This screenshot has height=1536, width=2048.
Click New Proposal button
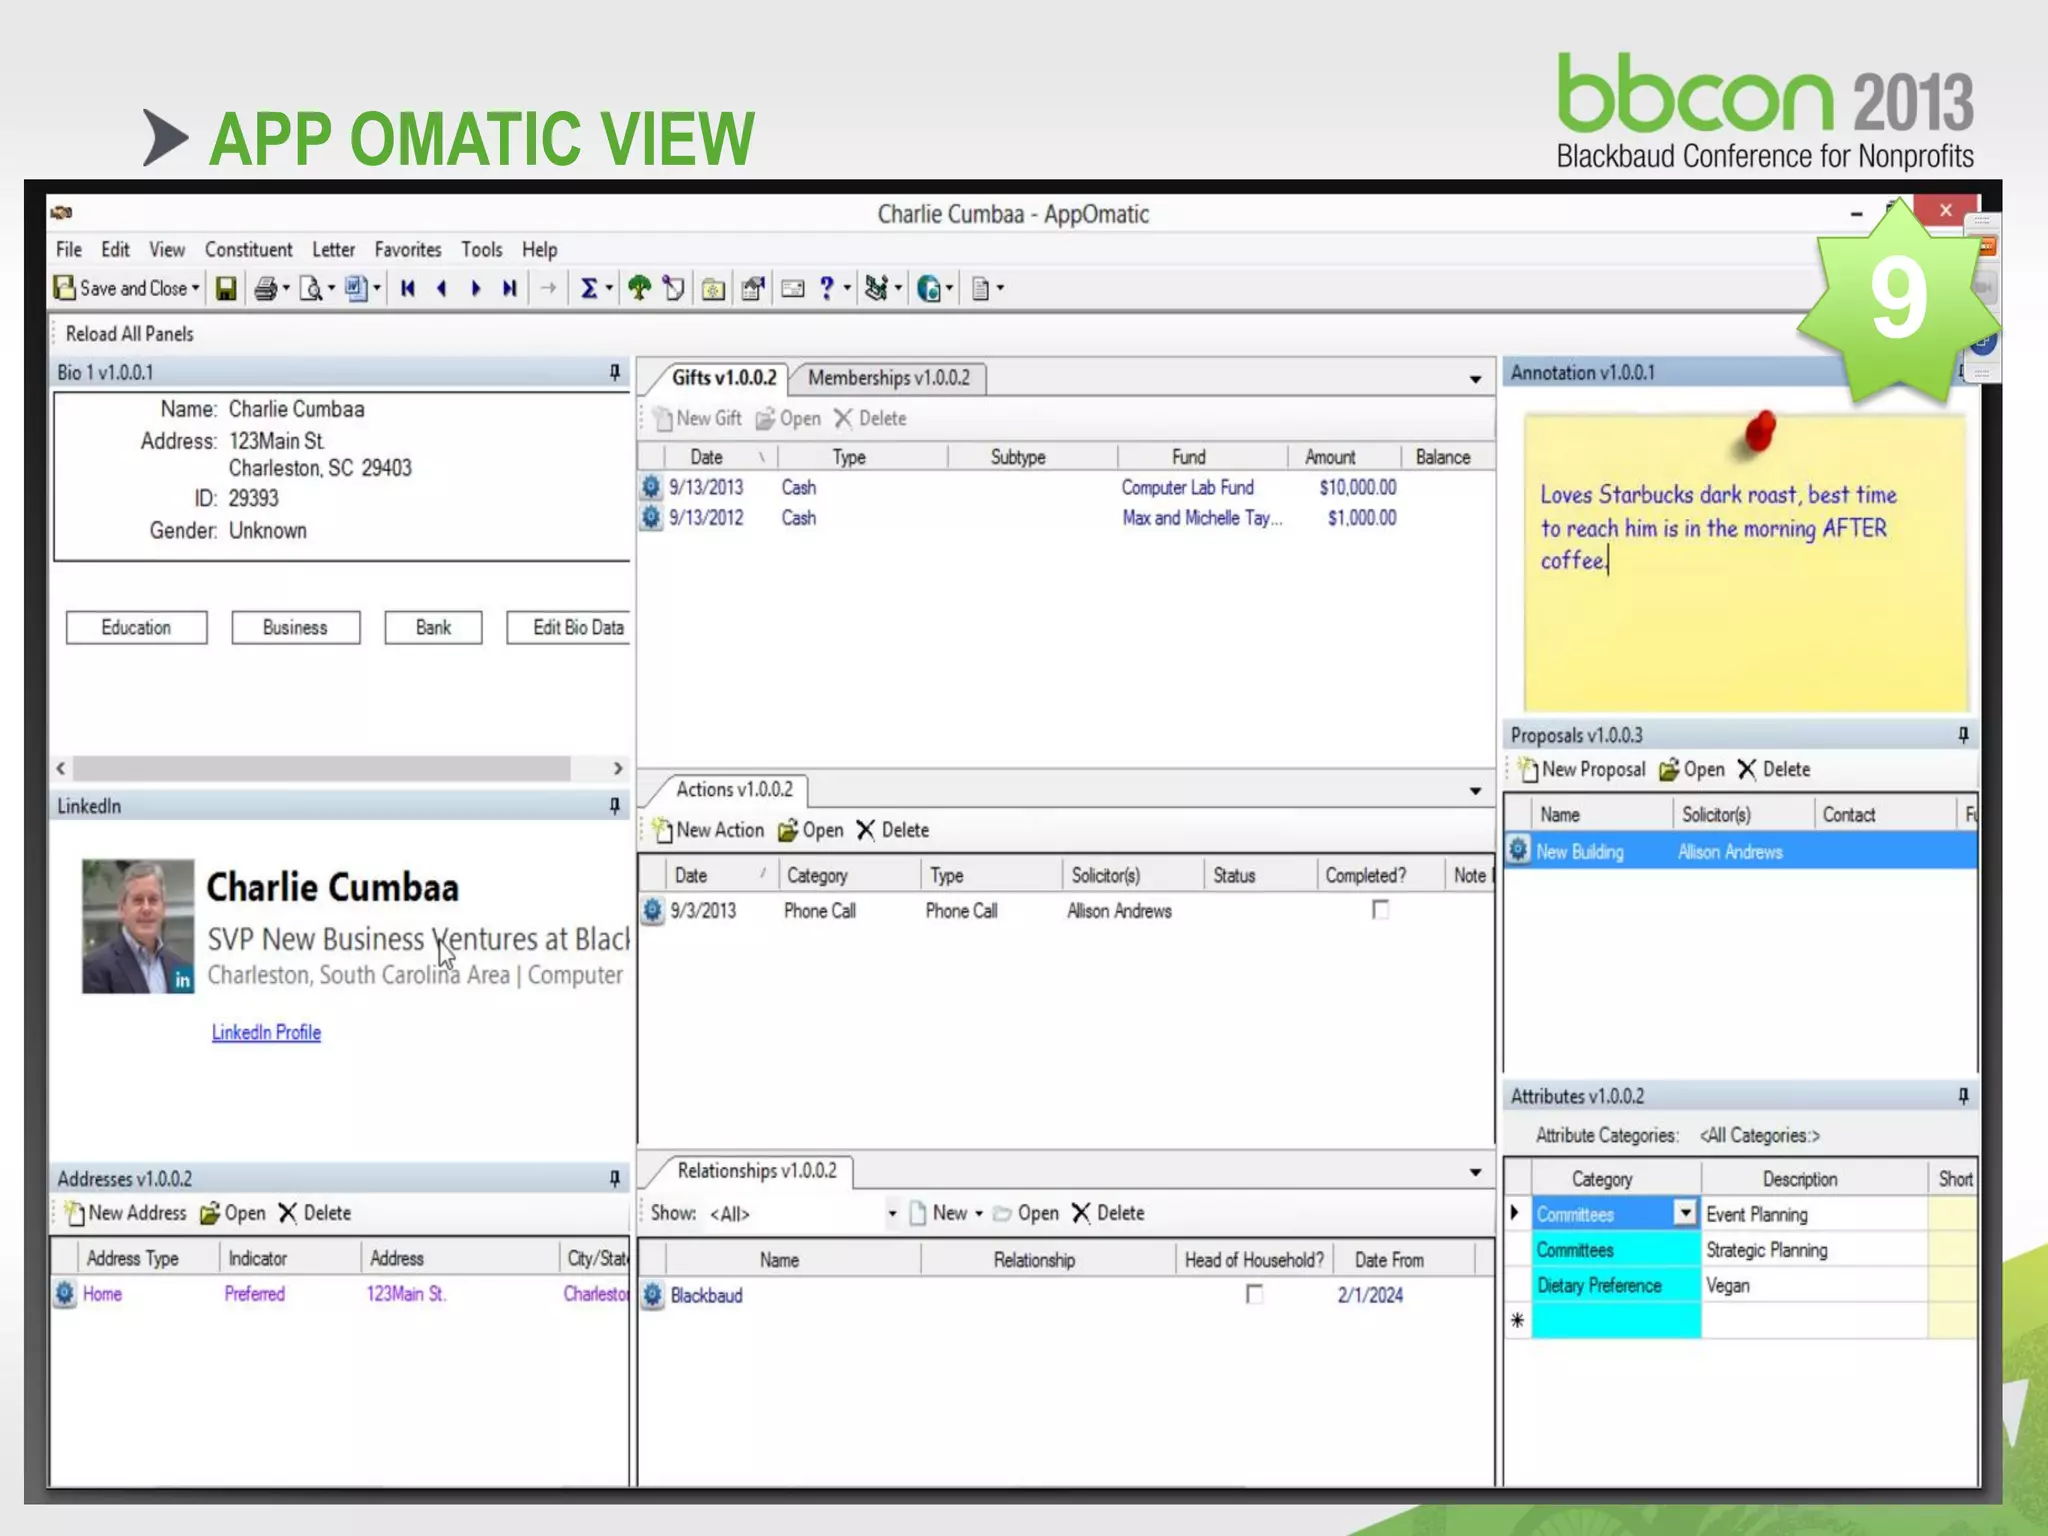(x=1581, y=769)
